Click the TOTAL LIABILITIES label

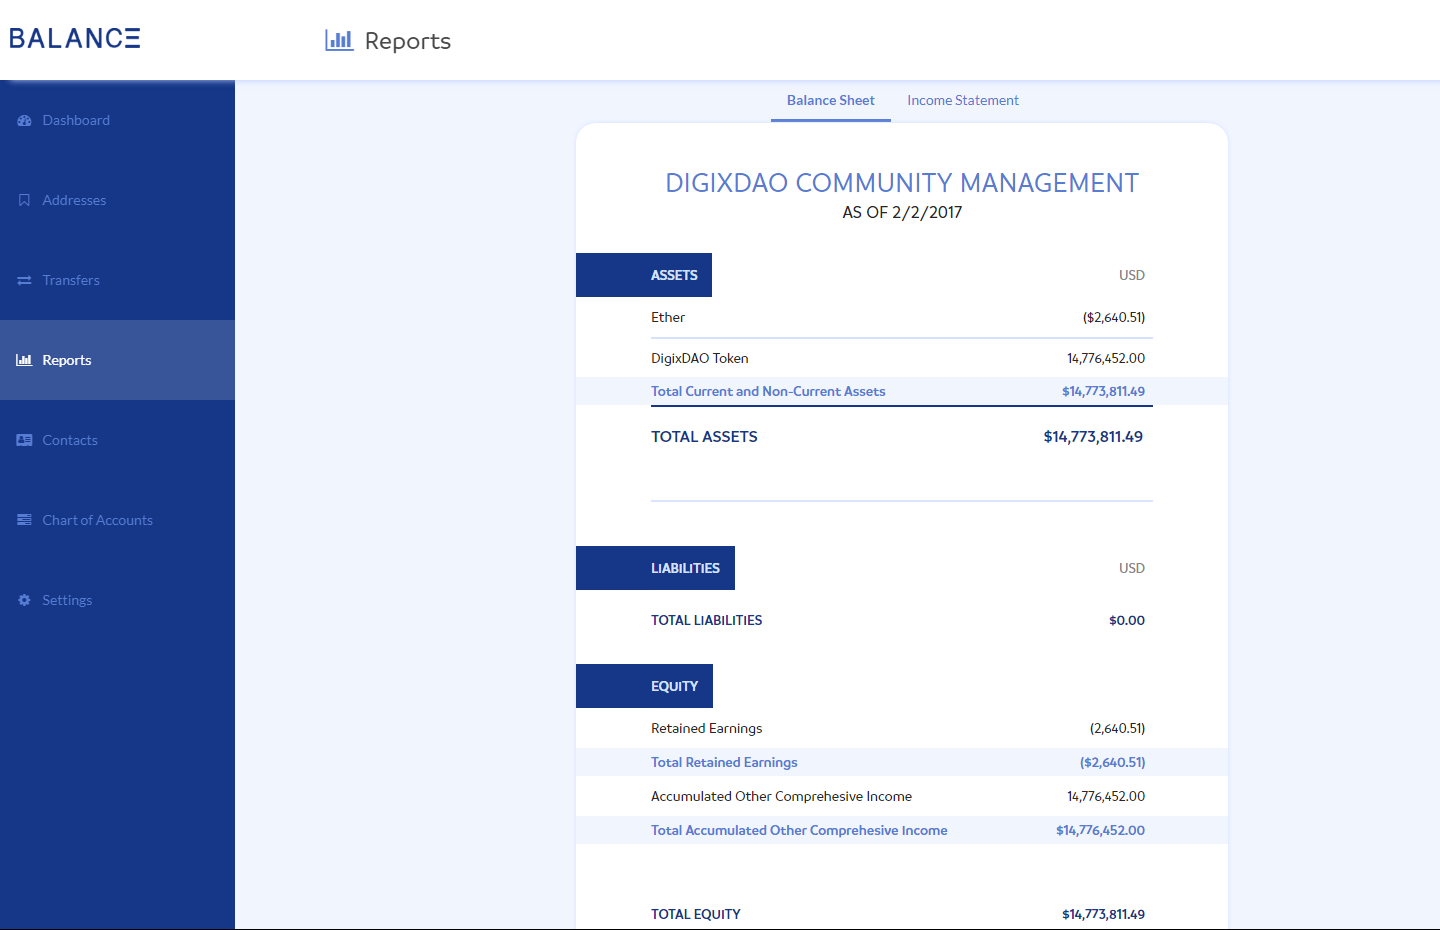click(707, 620)
